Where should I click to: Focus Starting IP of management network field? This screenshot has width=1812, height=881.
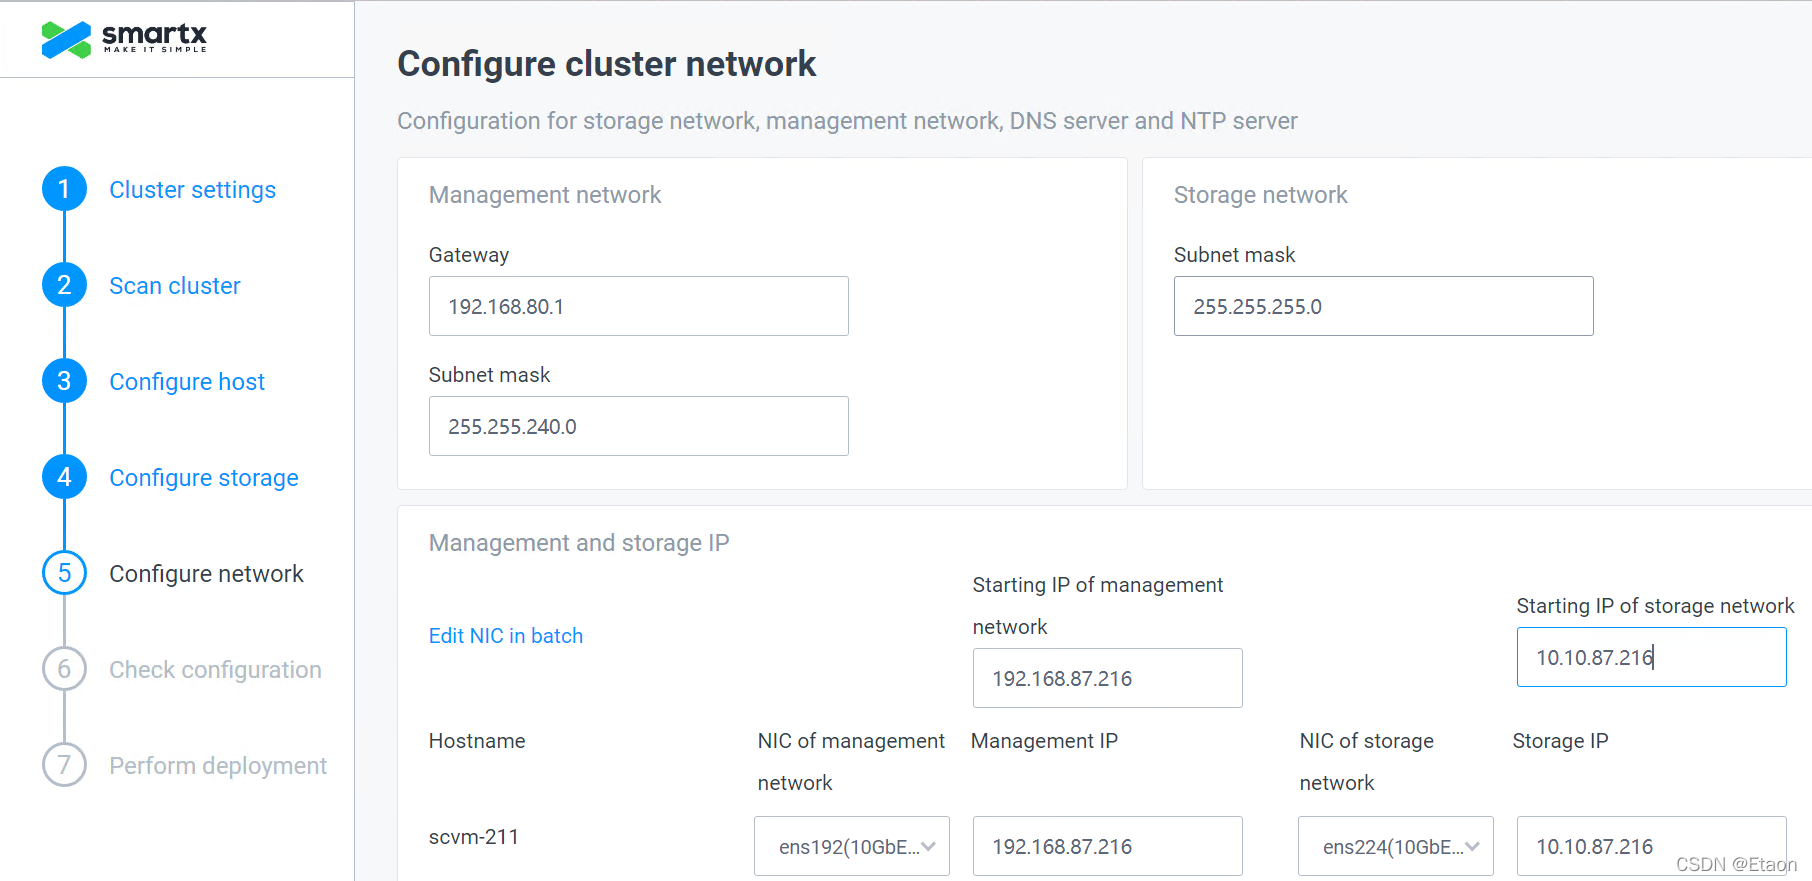(x=1108, y=678)
